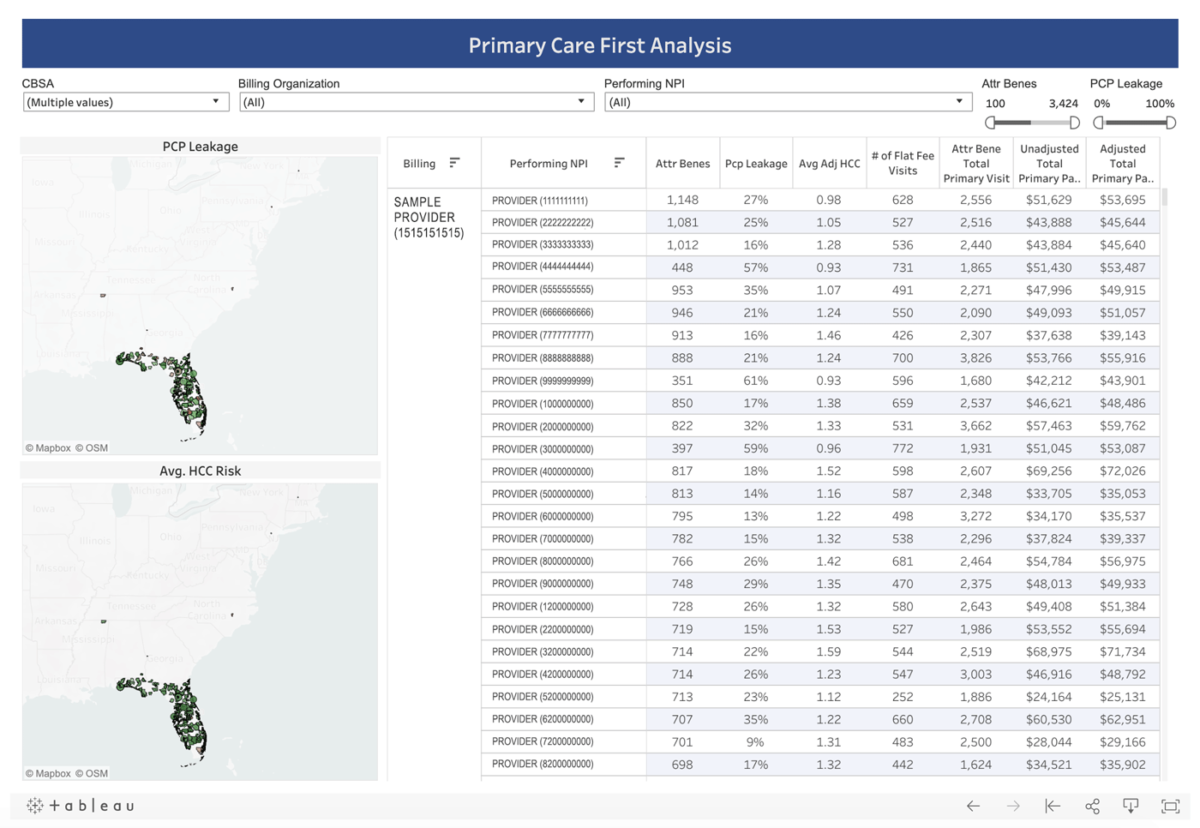Undo the last dashboard action
The width and height of the screenshot is (1200, 828).
point(971,806)
